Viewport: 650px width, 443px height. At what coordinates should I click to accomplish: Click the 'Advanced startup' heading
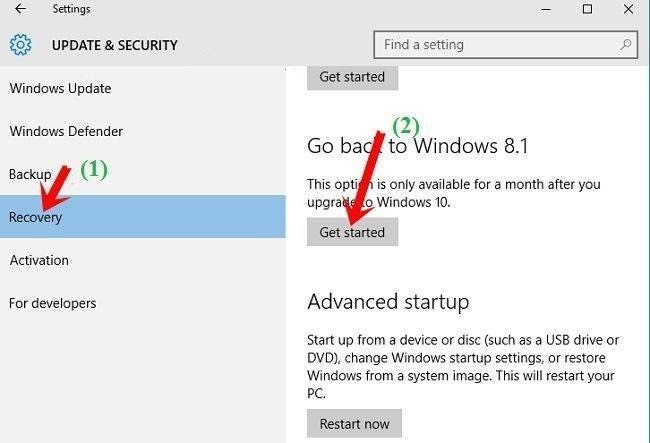coord(388,301)
